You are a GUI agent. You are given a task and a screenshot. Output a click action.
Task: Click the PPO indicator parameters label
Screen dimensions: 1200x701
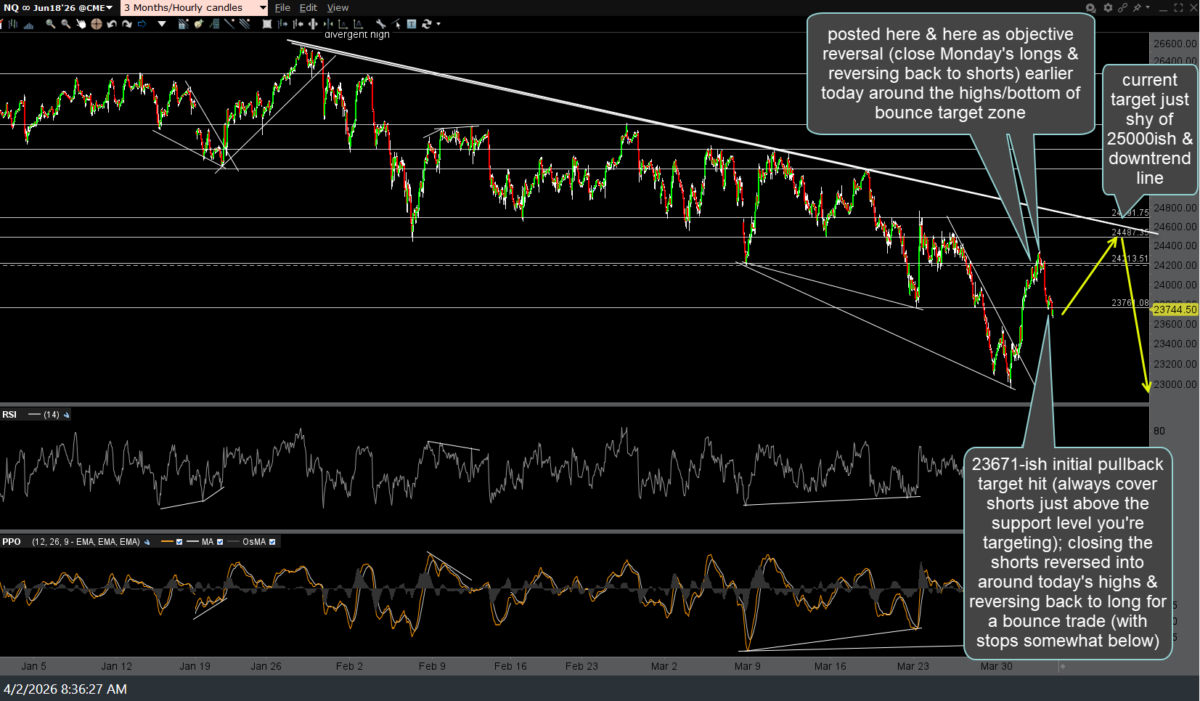(x=85, y=542)
